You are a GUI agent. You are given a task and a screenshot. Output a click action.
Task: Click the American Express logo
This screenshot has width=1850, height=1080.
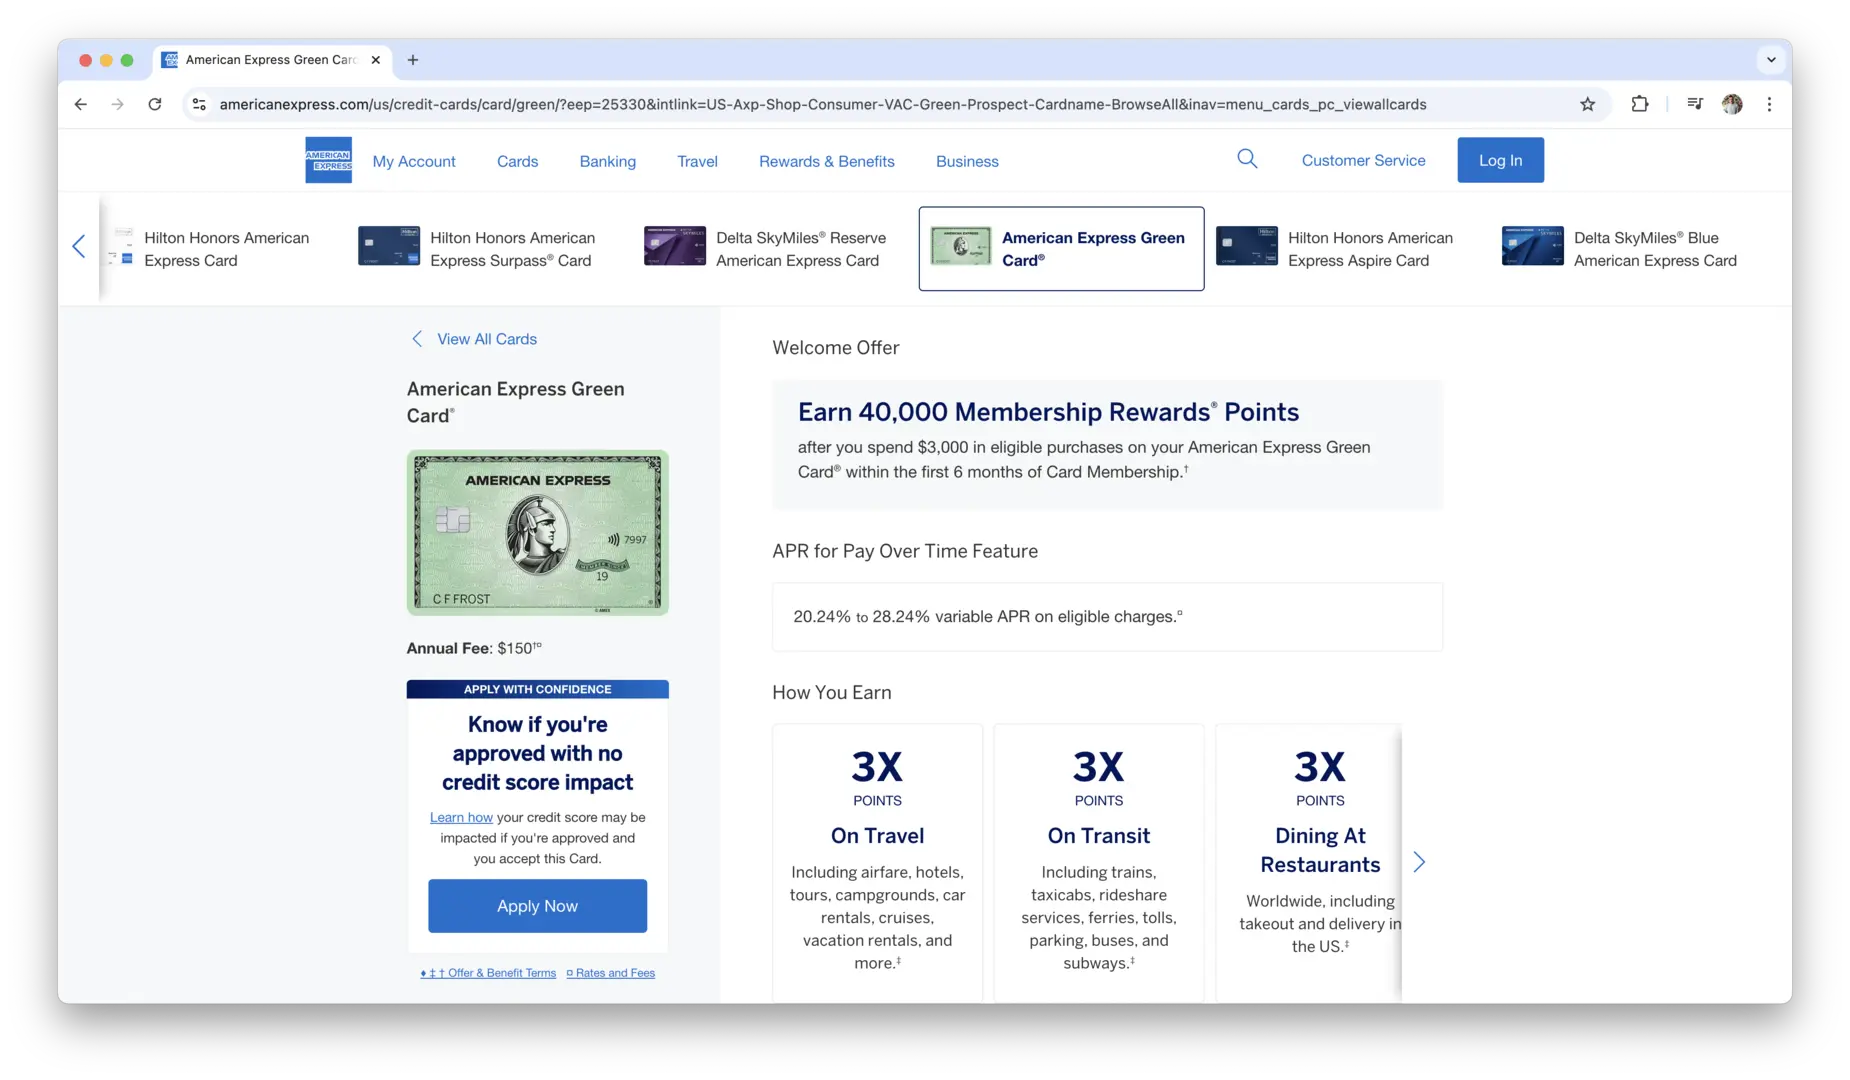click(x=328, y=160)
